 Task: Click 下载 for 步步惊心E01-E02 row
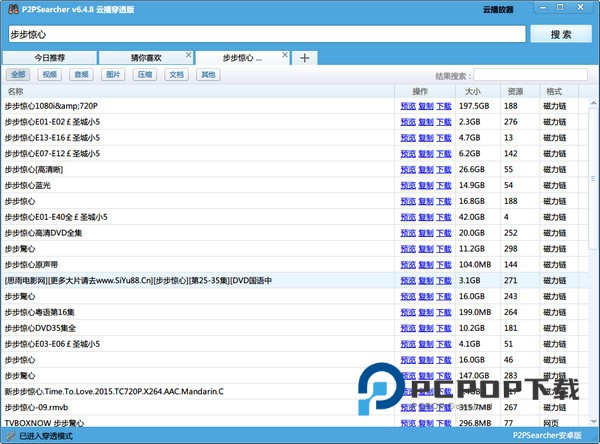[444, 122]
